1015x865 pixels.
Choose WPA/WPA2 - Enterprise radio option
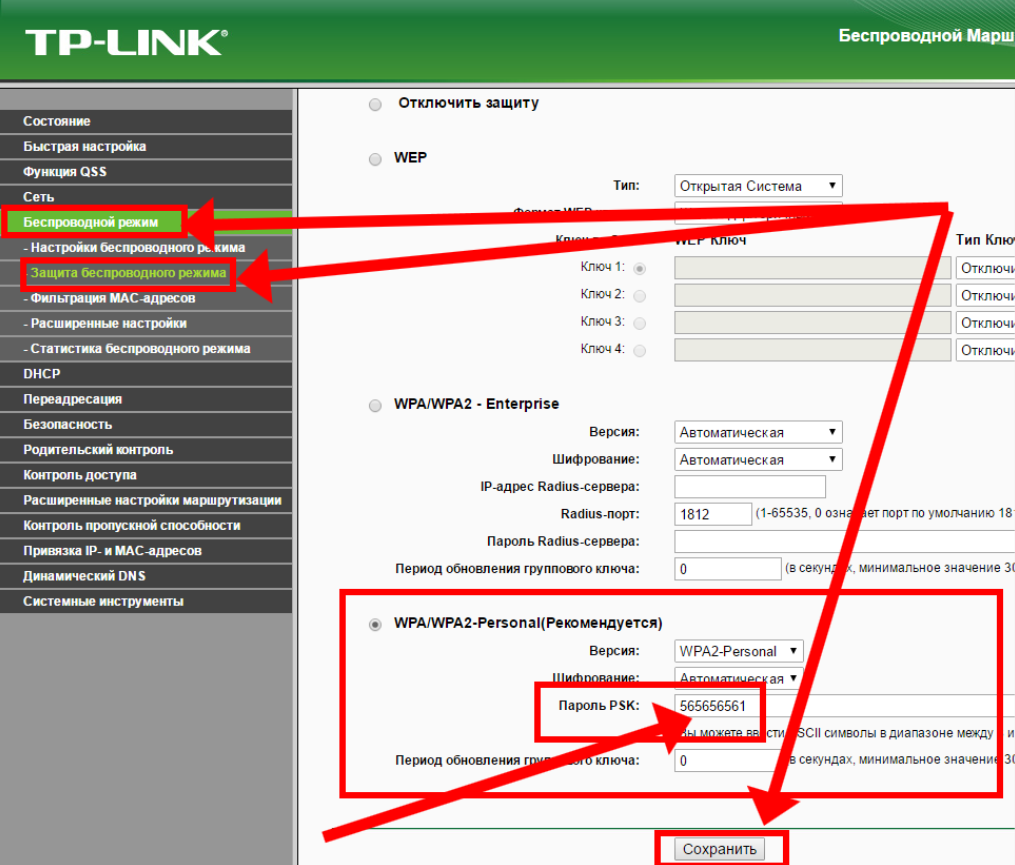(x=375, y=405)
